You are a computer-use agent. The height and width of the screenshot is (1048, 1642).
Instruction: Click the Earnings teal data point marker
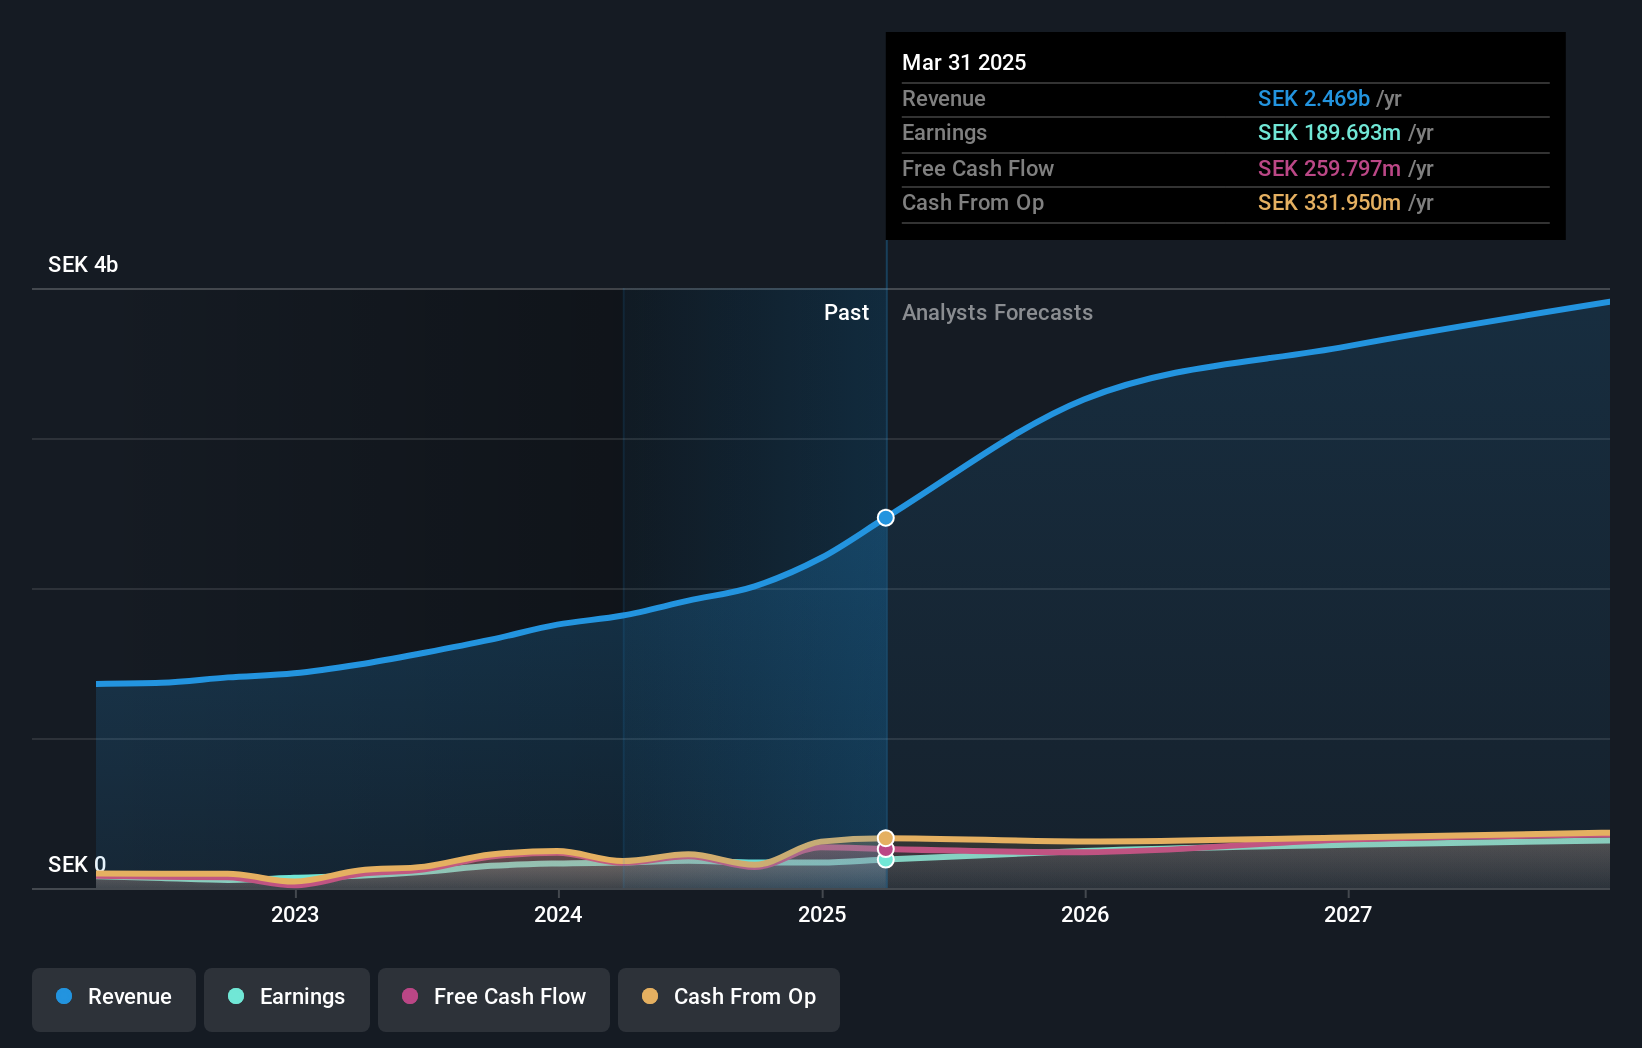tap(886, 860)
